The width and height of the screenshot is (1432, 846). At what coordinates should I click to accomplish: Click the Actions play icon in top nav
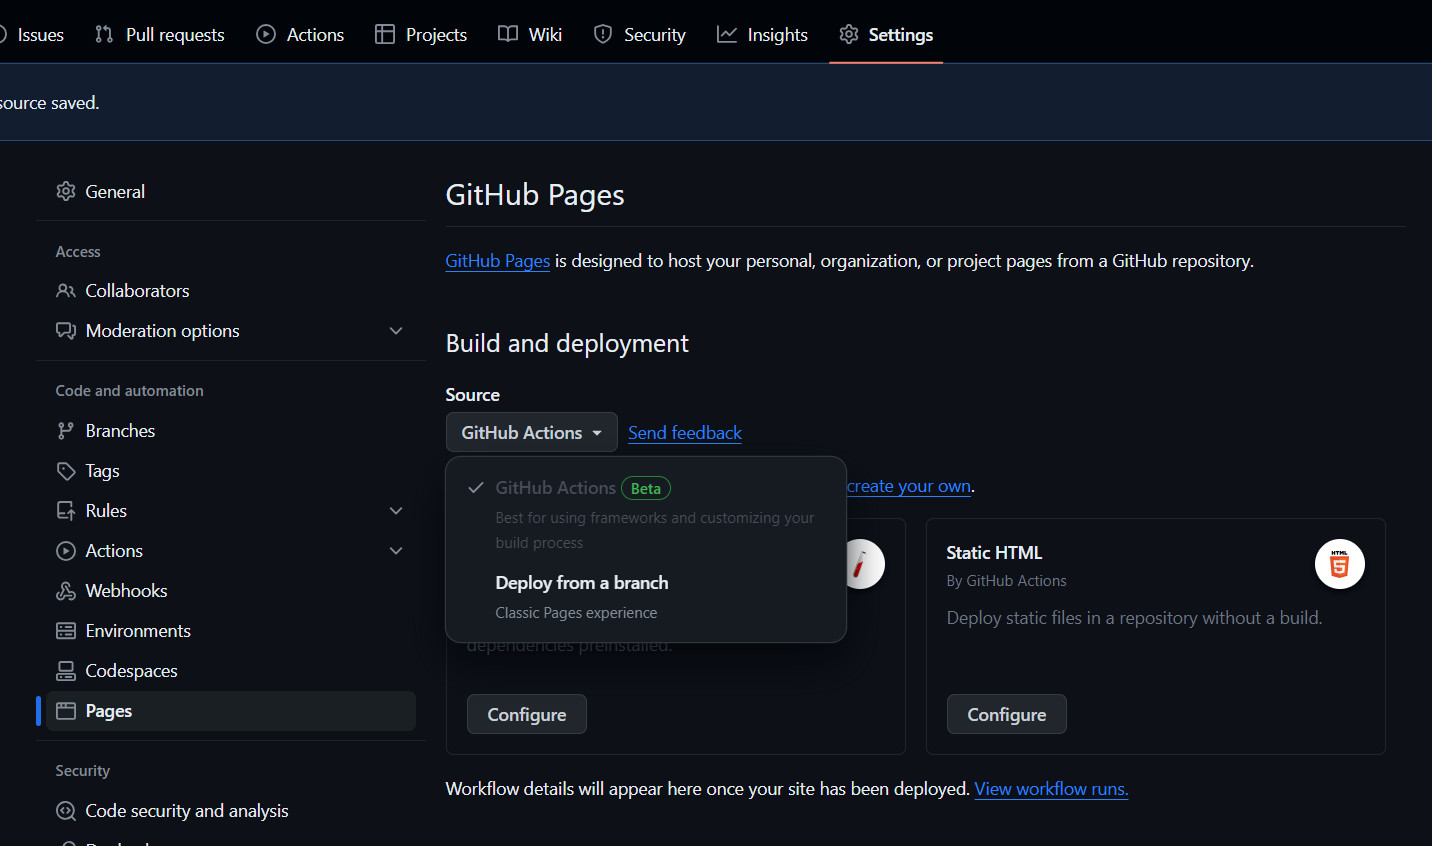coord(266,34)
